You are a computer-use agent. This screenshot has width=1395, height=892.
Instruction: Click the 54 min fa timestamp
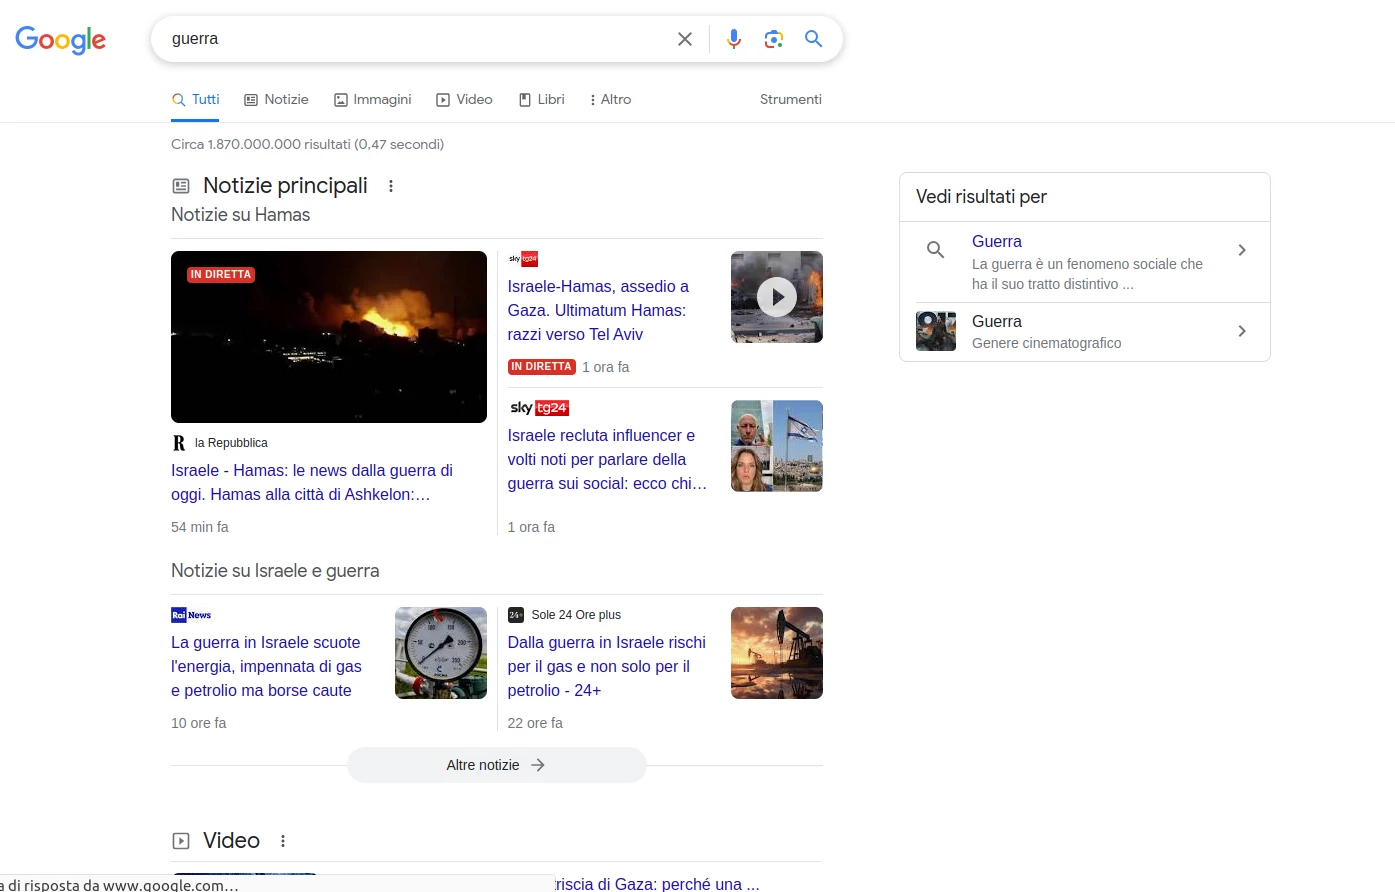click(x=200, y=527)
